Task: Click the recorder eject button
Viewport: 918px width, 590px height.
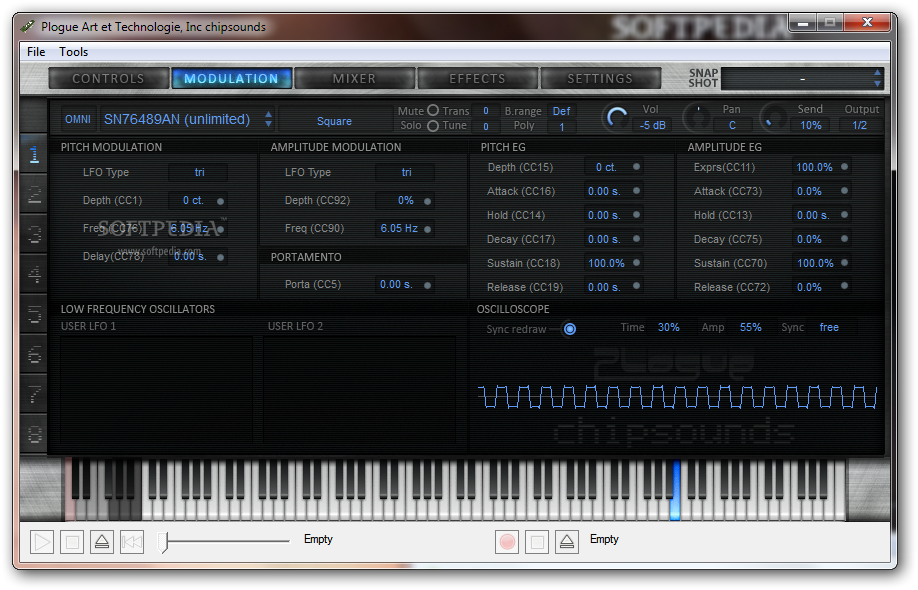Action: point(567,542)
